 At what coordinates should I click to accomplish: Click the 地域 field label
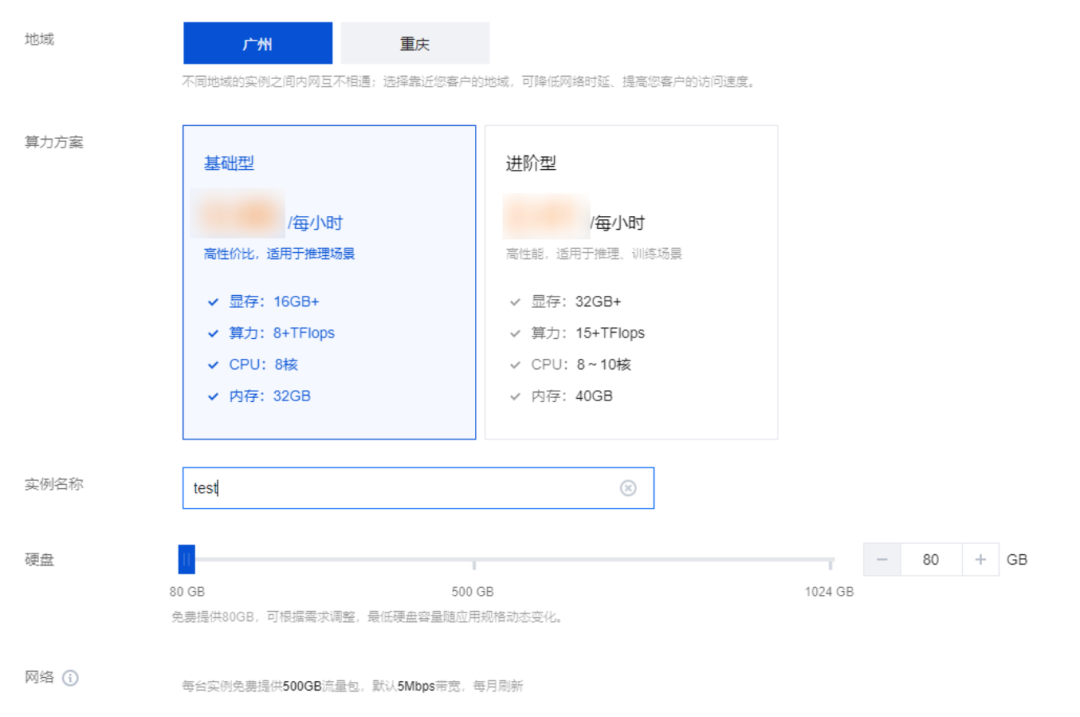tap(39, 39)
